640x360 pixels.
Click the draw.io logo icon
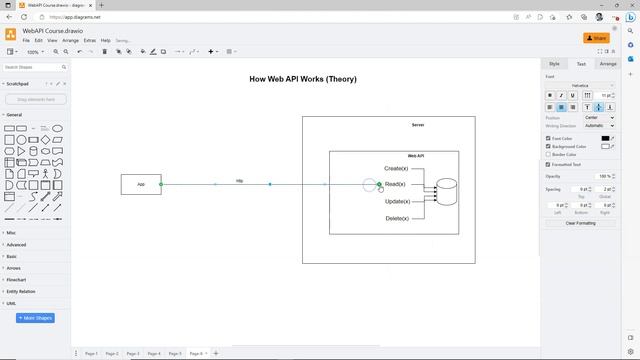(x=11, y=34)
